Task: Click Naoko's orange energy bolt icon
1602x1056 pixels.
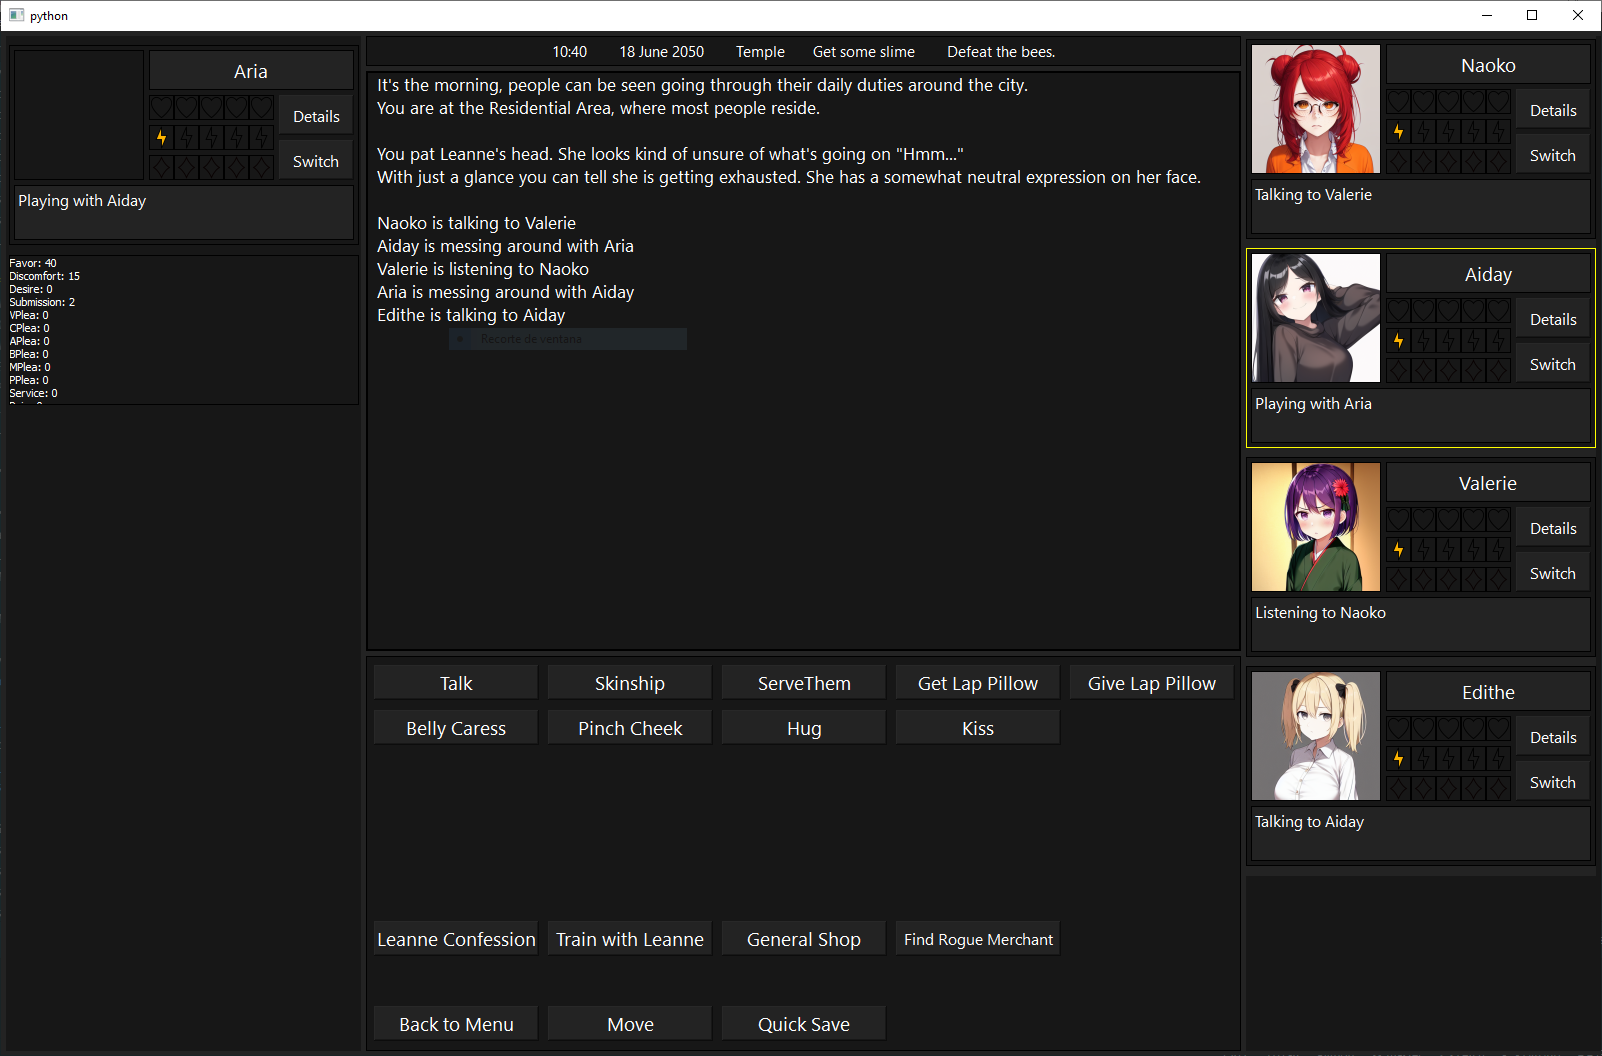Action: 1398,131
